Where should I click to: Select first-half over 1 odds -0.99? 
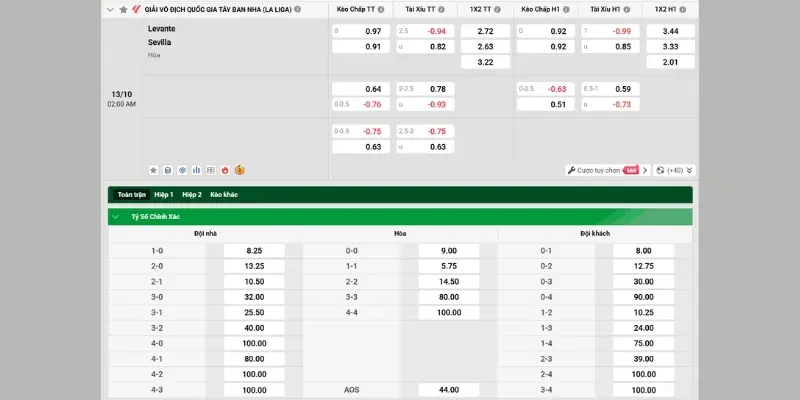tap(610, 31)
